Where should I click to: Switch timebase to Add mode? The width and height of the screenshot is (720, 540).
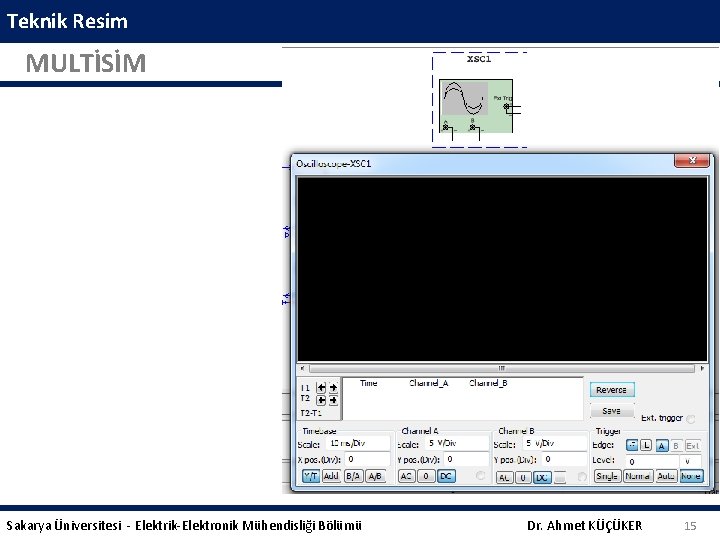coord(331,476)
